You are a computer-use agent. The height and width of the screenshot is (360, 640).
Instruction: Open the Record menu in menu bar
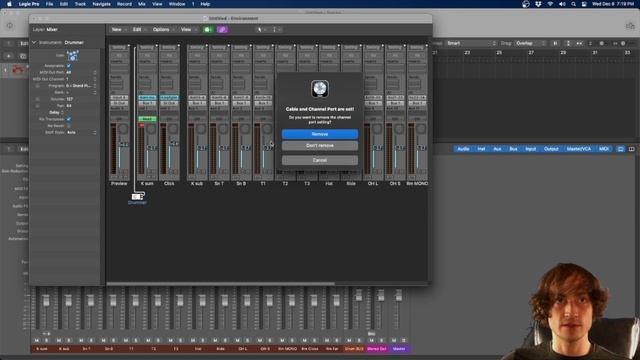124,4
